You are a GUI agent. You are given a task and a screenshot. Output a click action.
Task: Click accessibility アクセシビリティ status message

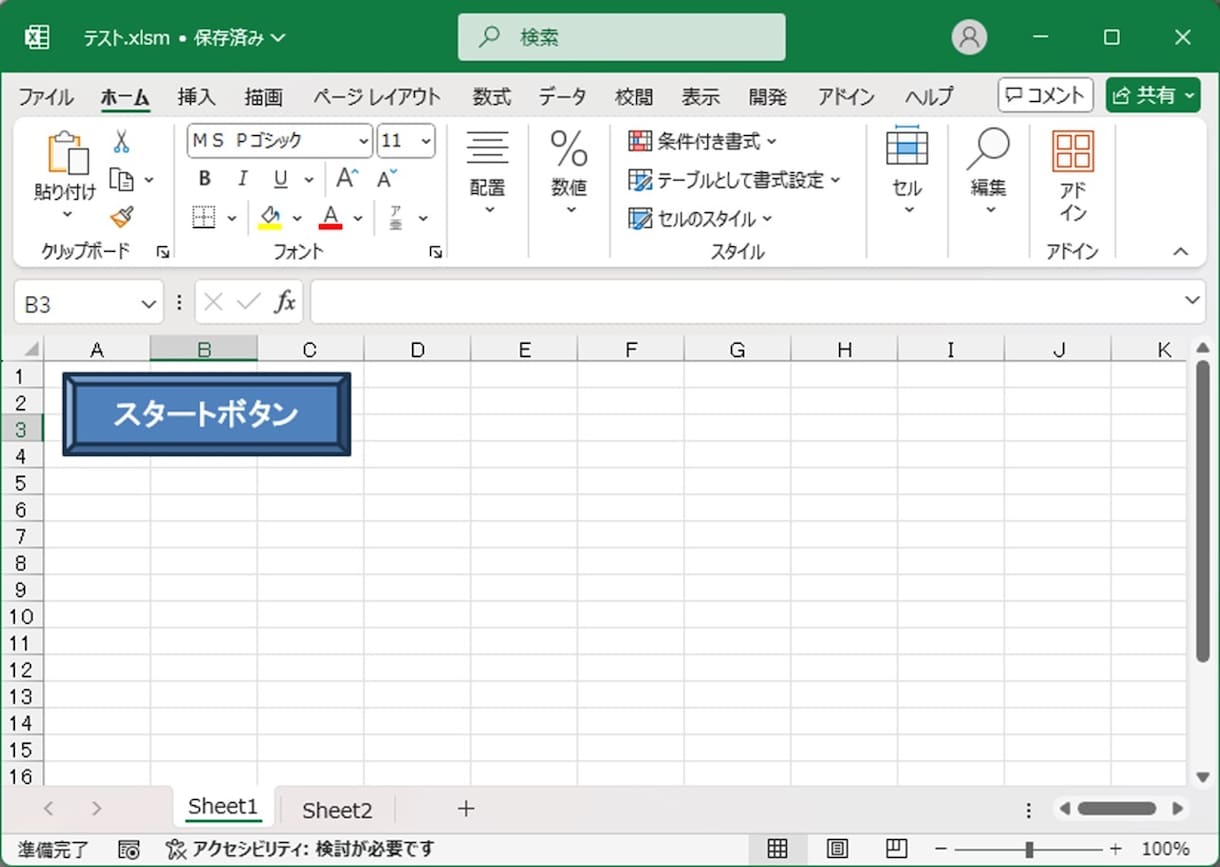tap(300, 850)
